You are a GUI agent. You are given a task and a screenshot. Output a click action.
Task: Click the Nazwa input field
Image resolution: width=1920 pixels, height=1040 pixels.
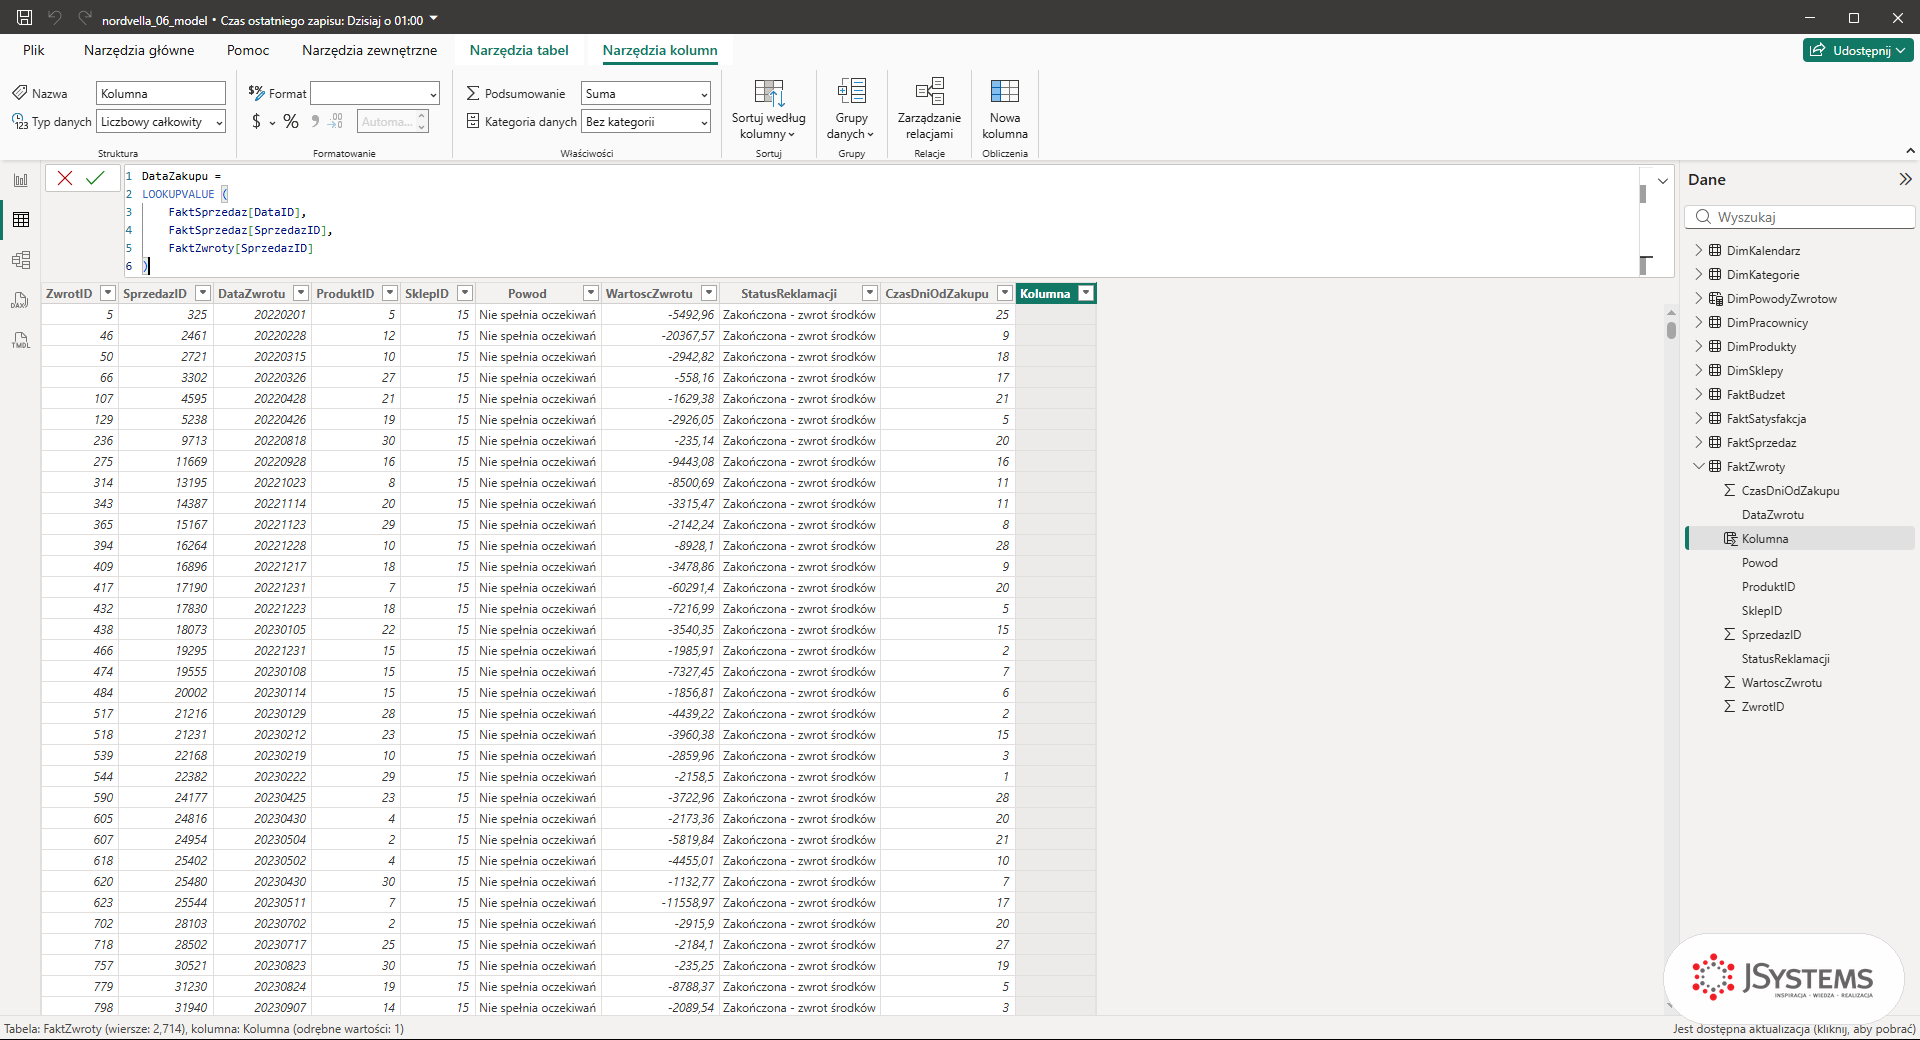click(161, 93)
